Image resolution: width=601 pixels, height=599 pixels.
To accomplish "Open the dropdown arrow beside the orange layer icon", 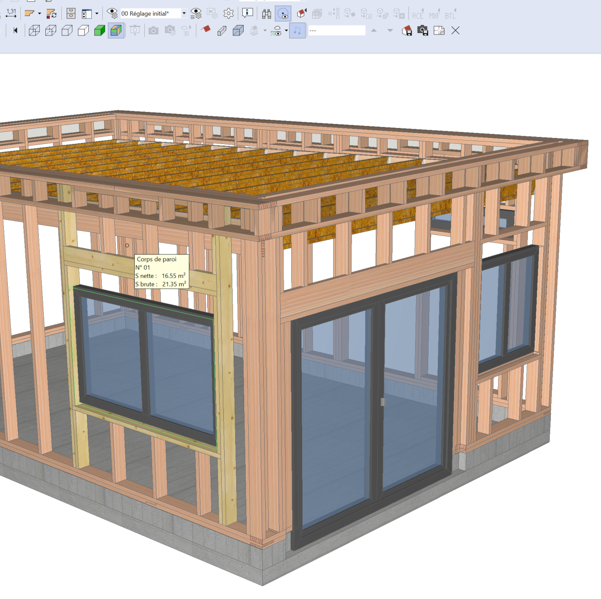I will 39,14.
